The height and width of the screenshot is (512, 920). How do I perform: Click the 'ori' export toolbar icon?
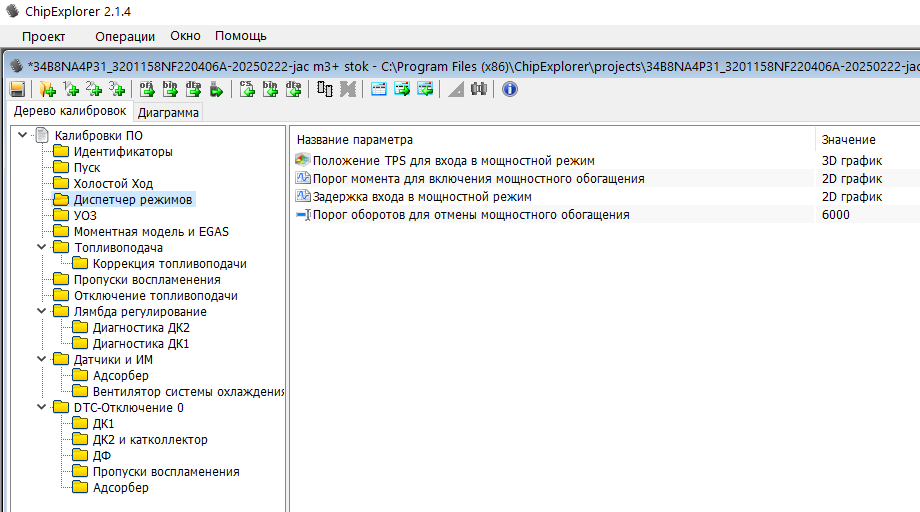147,89
